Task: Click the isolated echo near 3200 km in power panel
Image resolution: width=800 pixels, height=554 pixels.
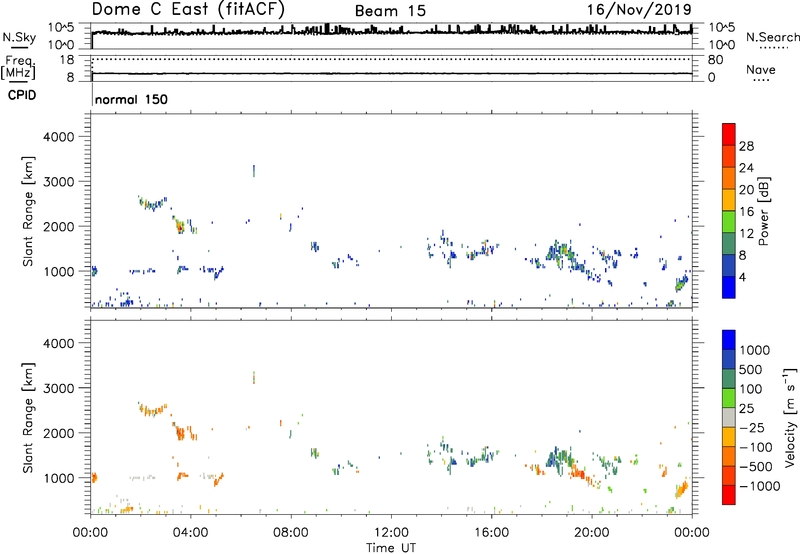Action: point(254,170)
